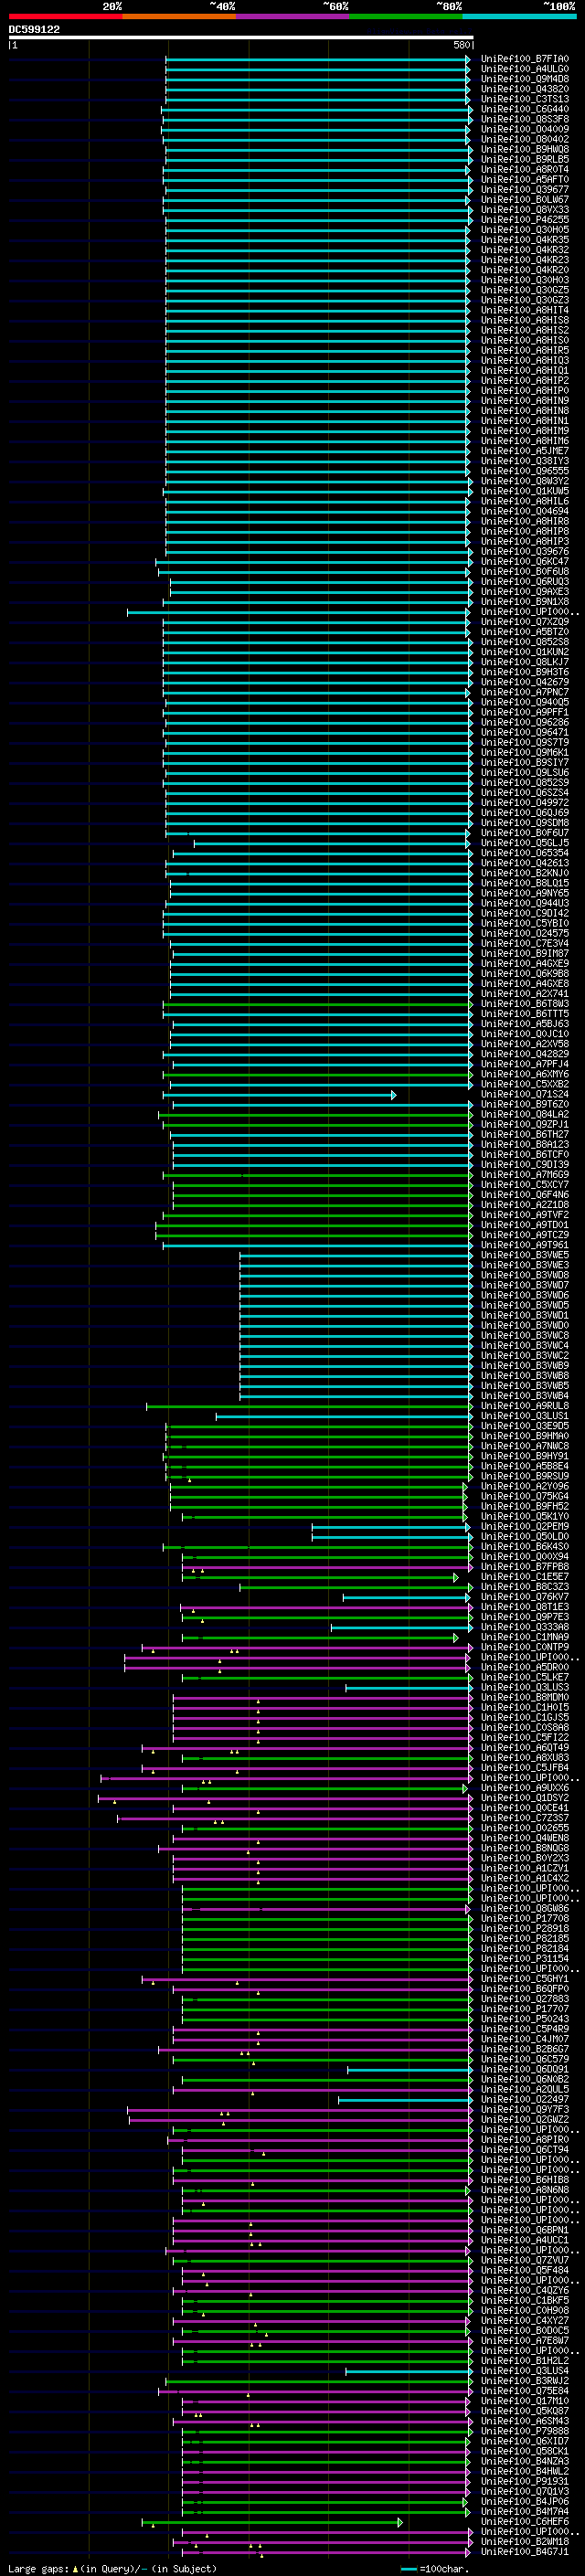Viewport: 585px width, 2576px height.
Task: Select the UniRef100_Q4KR35 label
Action: click(524, 240)
